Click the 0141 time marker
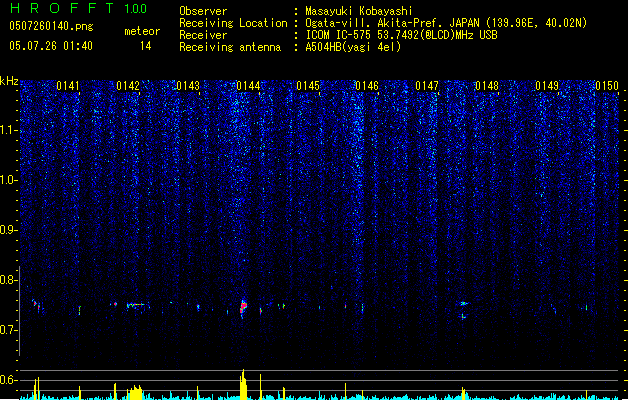This screenshot has width=629, height=400. click(68, 86)
